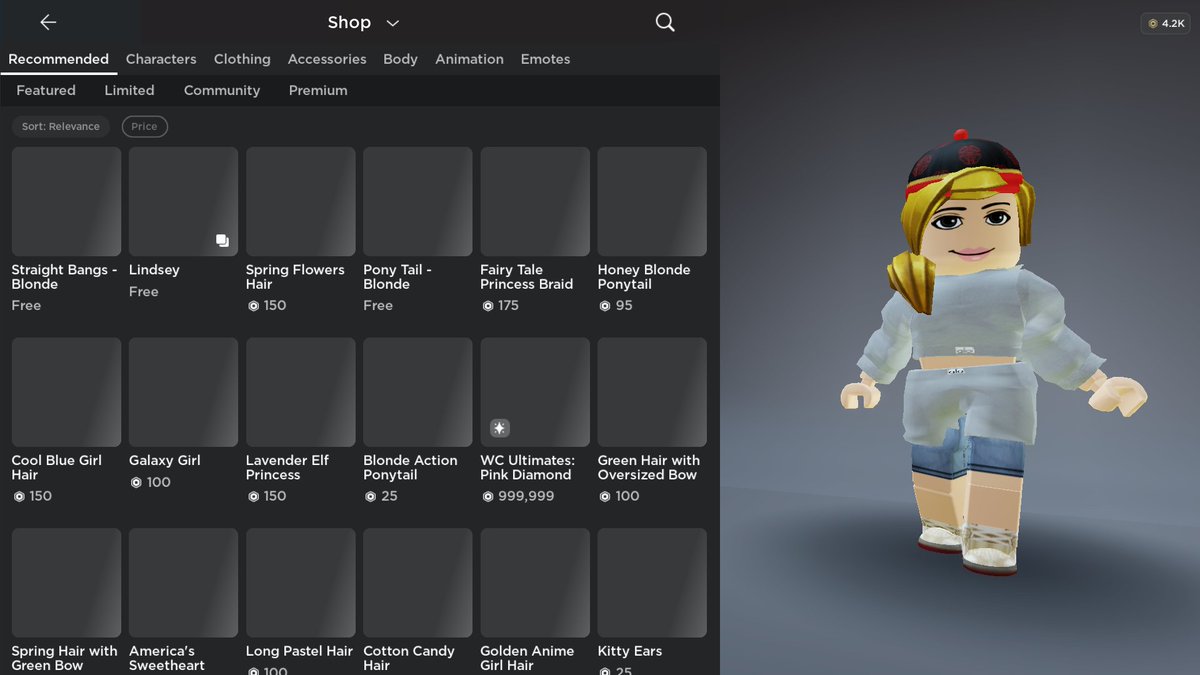Expand the Shop dropdown chevron
The width and height of the screenshot is (1200, 675).
[393, 23]
